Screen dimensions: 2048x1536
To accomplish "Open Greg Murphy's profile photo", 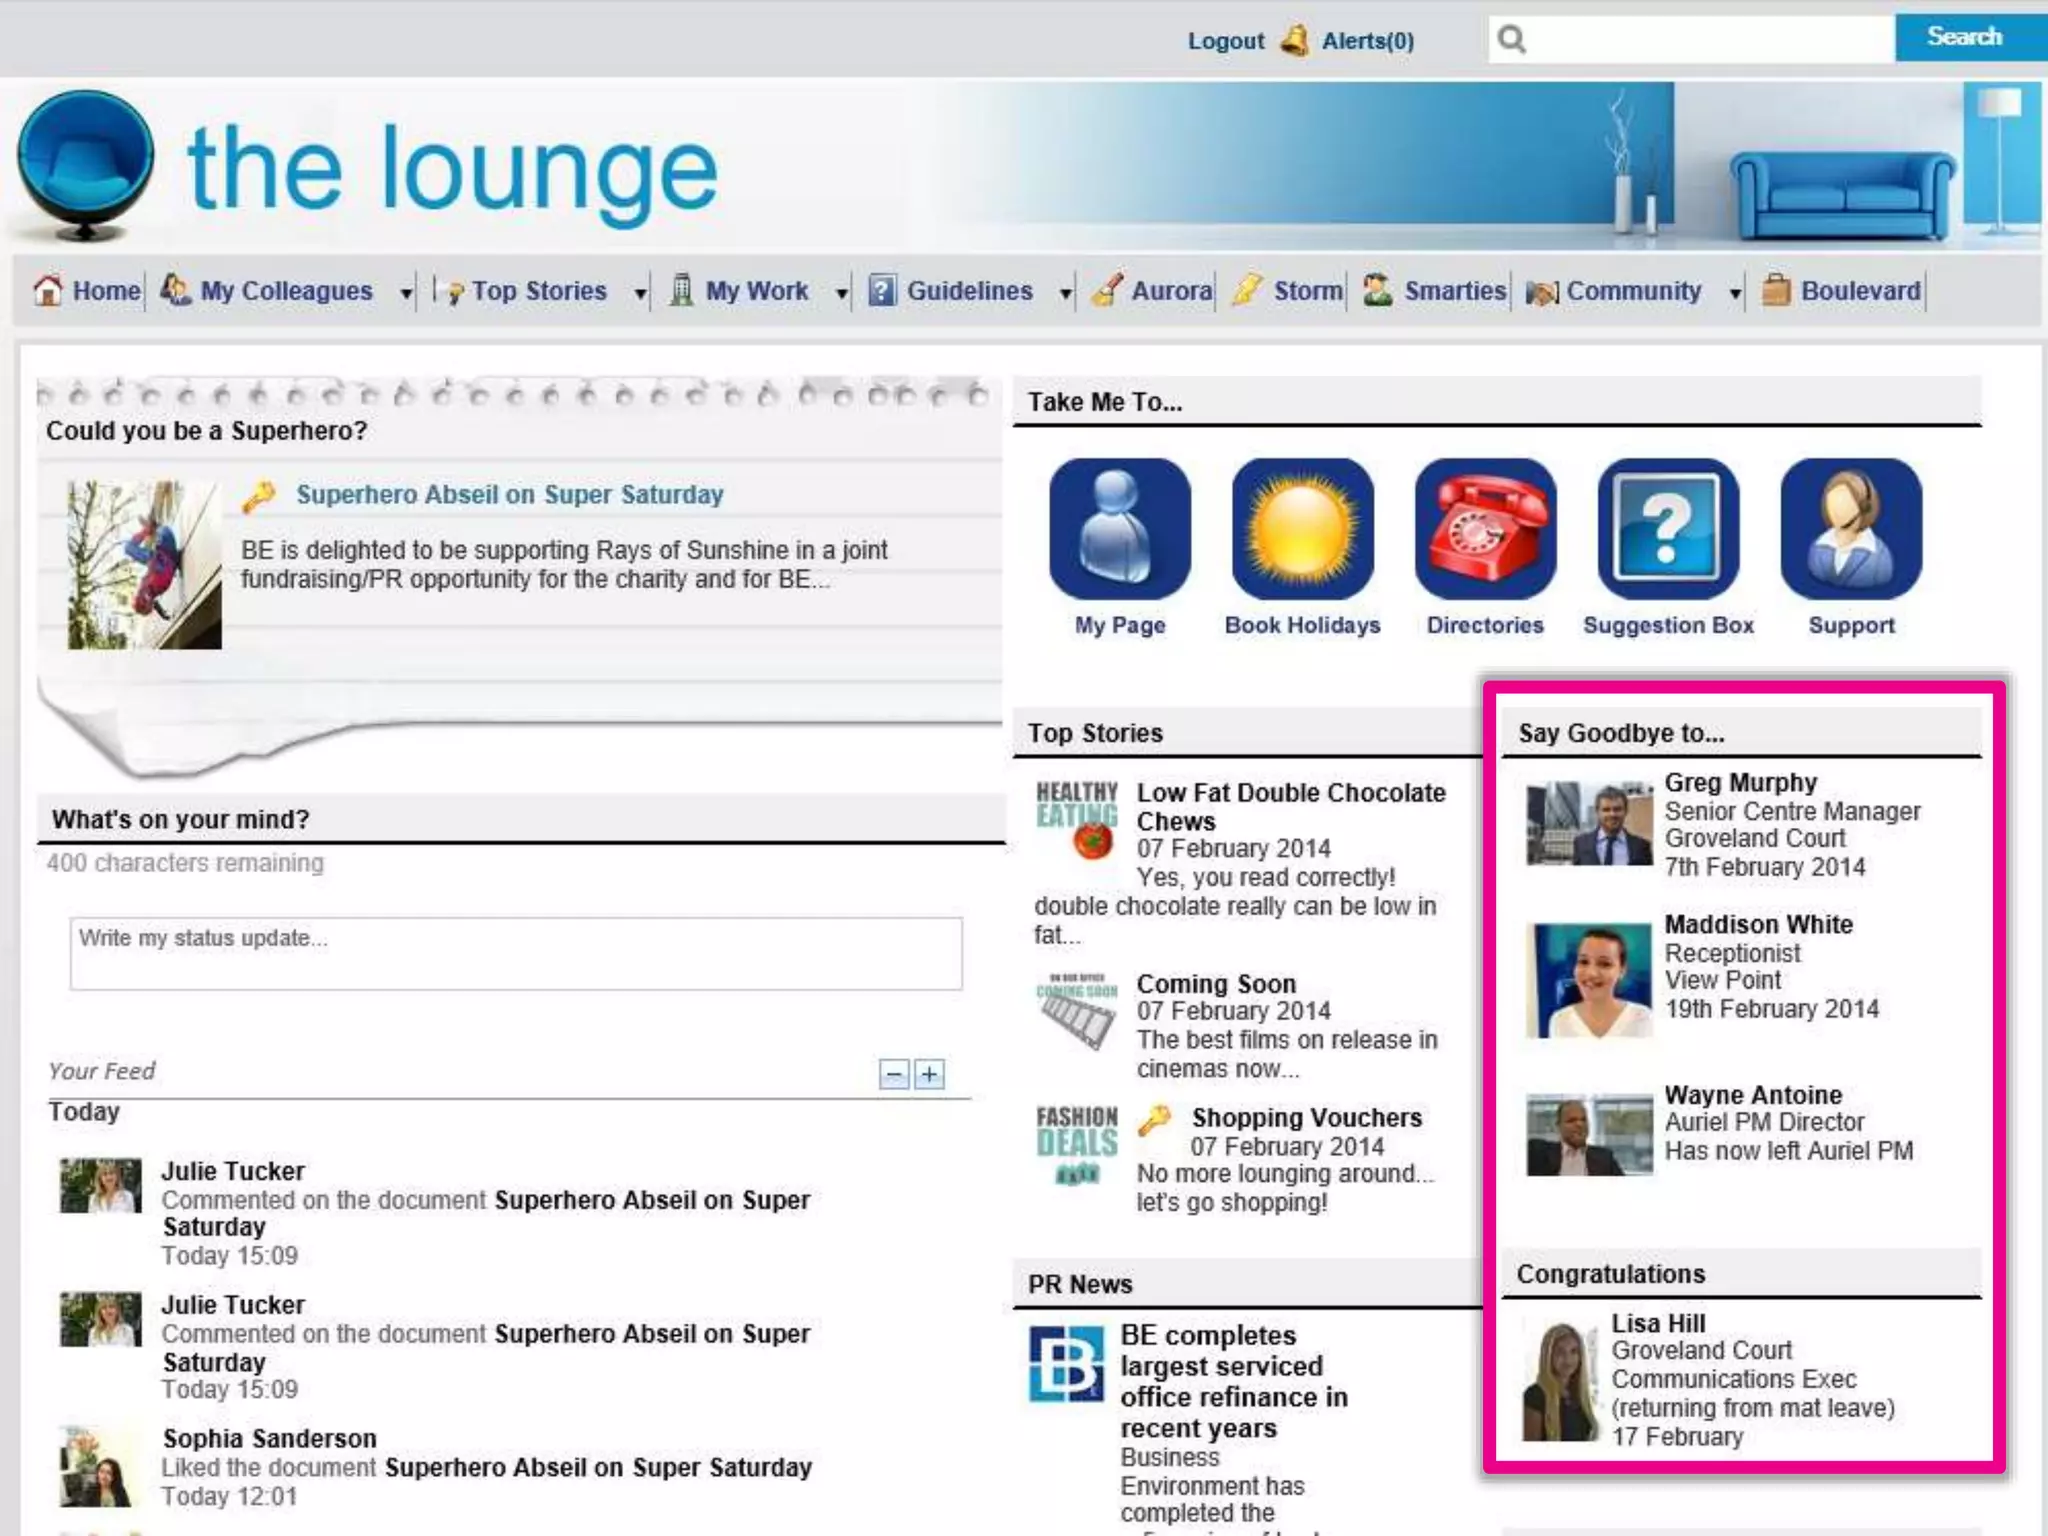I will pyautogui.click(x=1589, y=824).
